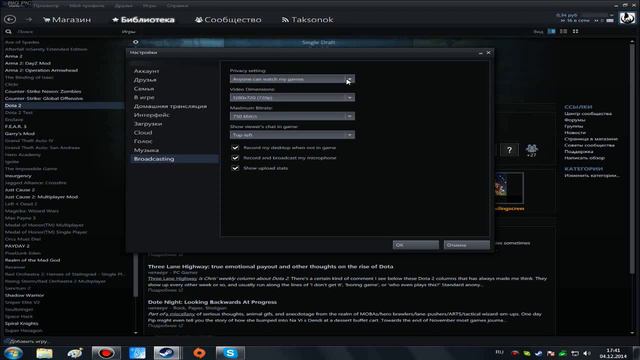Select Семья in settings sidebar
The height and width of the screenshot is (360, 640).
pyautogui.click(x=144, y=89)
